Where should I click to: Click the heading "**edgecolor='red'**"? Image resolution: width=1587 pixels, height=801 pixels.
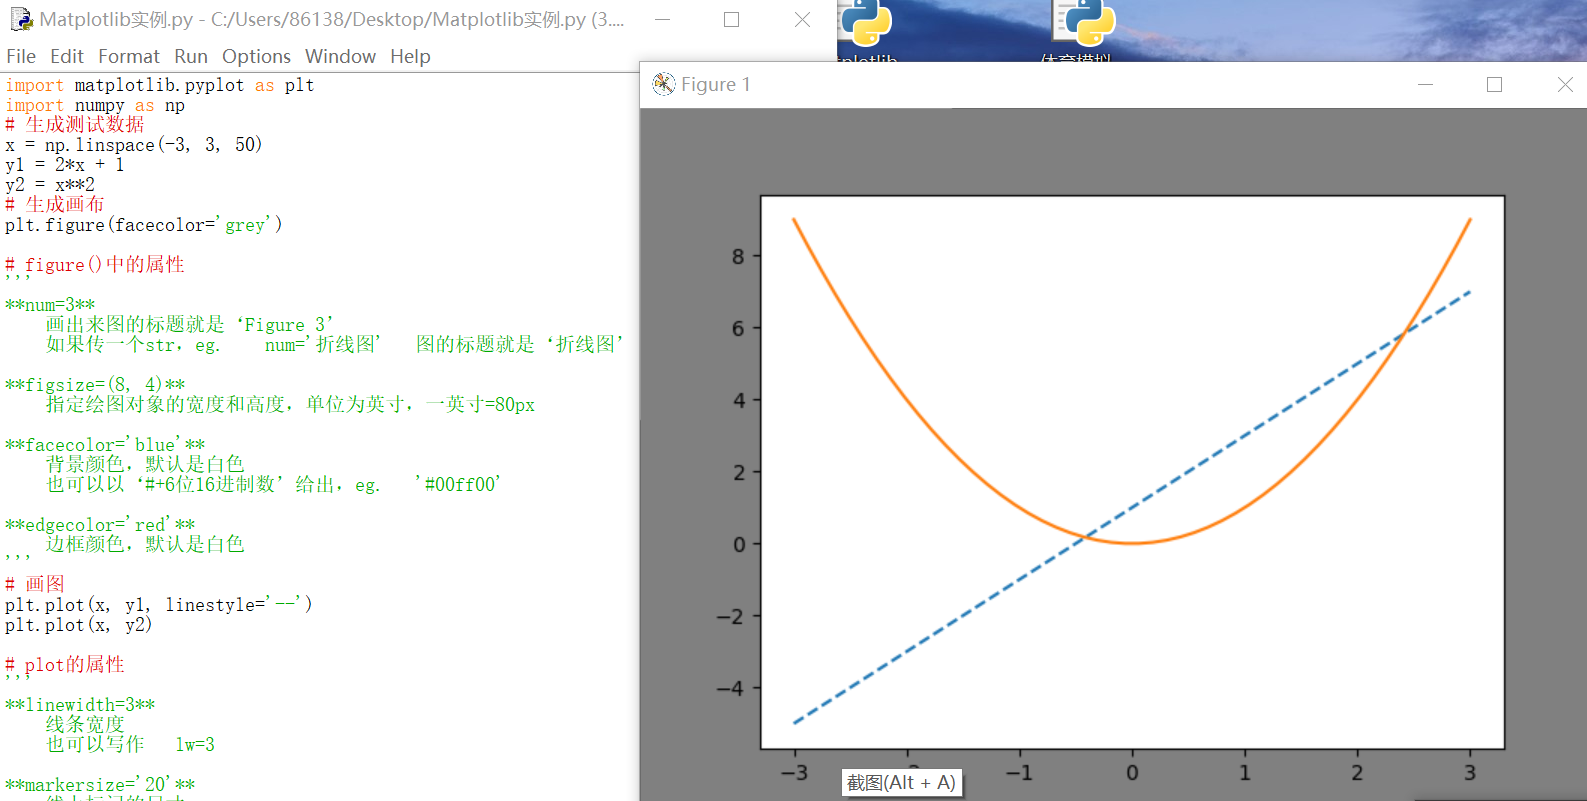point(100,525)
